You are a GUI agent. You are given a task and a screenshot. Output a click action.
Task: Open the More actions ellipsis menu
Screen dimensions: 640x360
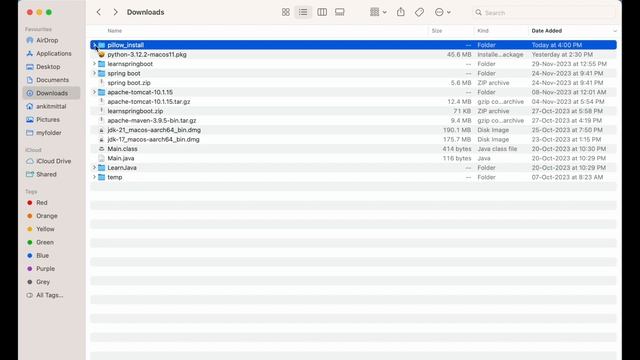point(442,12)
